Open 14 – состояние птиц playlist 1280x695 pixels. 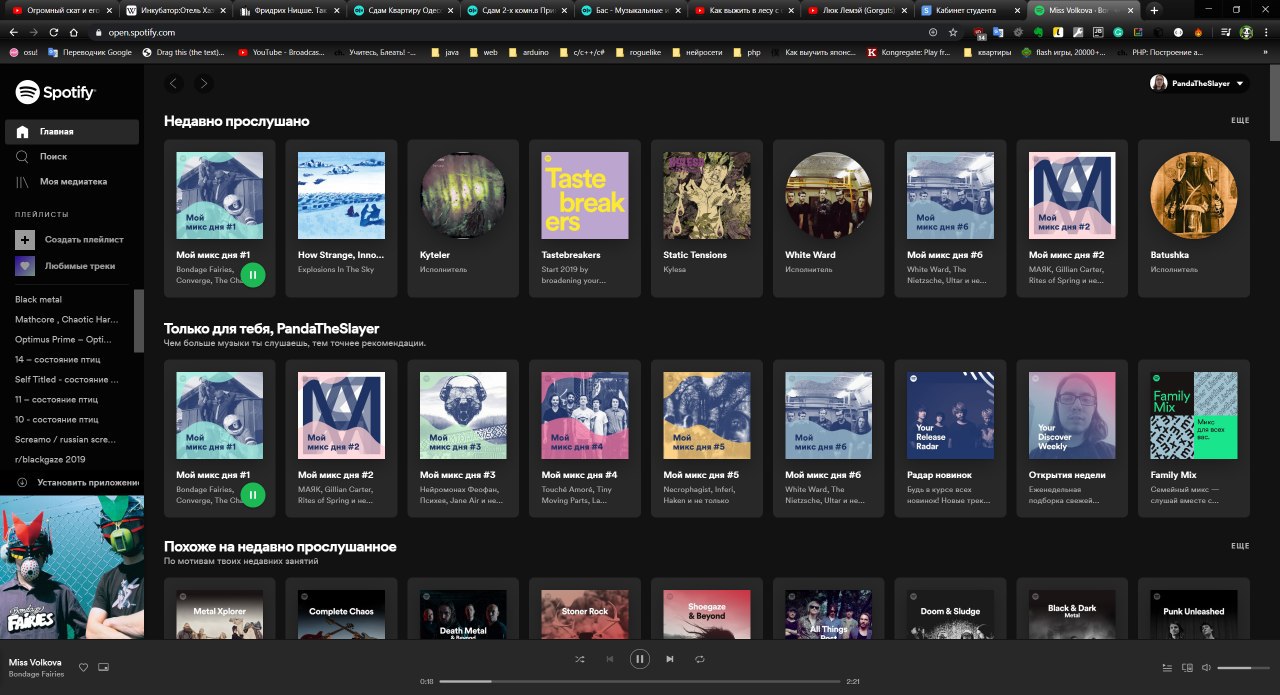(x=57, y=360)
